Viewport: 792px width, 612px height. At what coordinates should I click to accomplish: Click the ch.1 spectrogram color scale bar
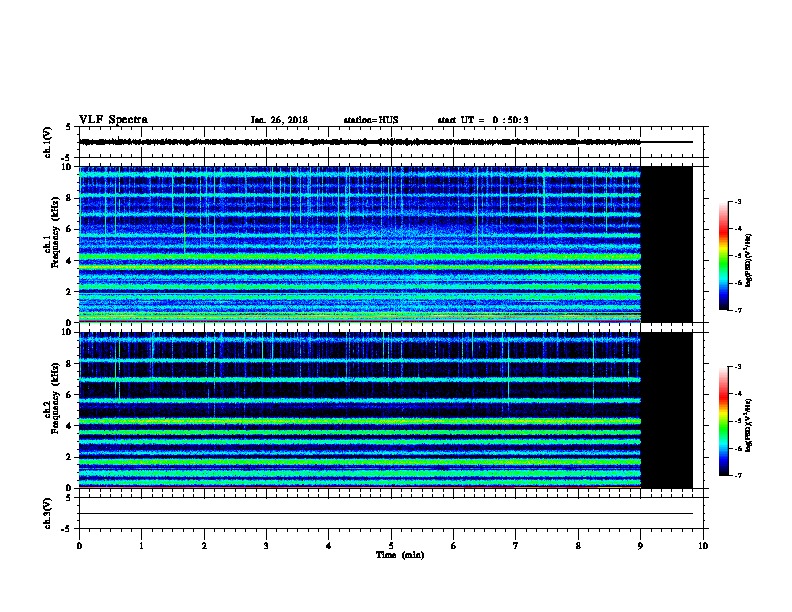tap(724, 256)
